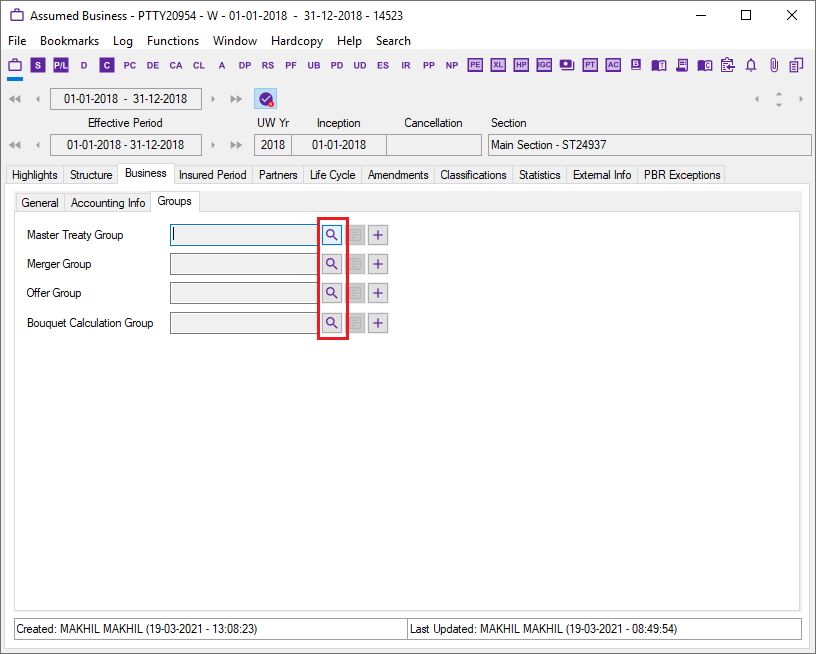The width and height of the screenshot is (816, 654).
Task: Click the purple checkmark status icon
Action: pyautogui.click(x=265, y=99)
